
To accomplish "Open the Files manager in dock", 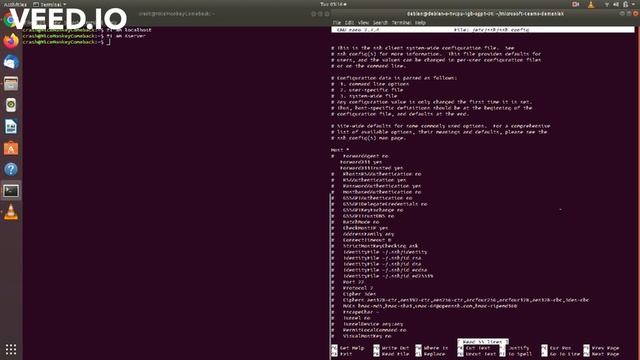I will coord(11,84).
